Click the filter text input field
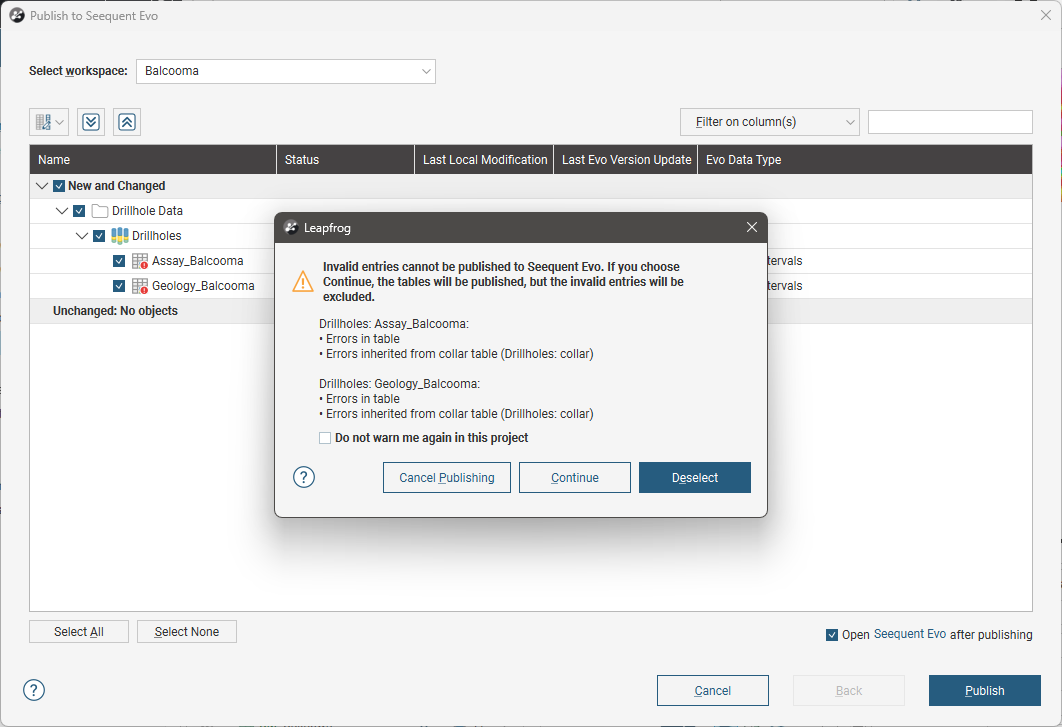The image size is (1062, 727). click(x=950, y=122)
